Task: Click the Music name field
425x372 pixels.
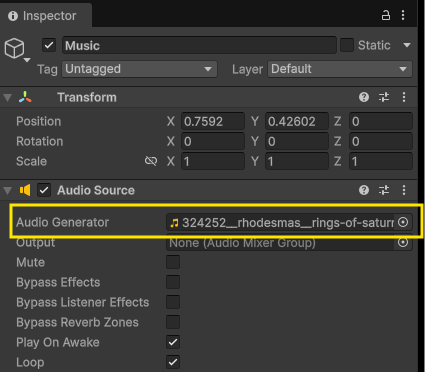Action: [199, 45]
